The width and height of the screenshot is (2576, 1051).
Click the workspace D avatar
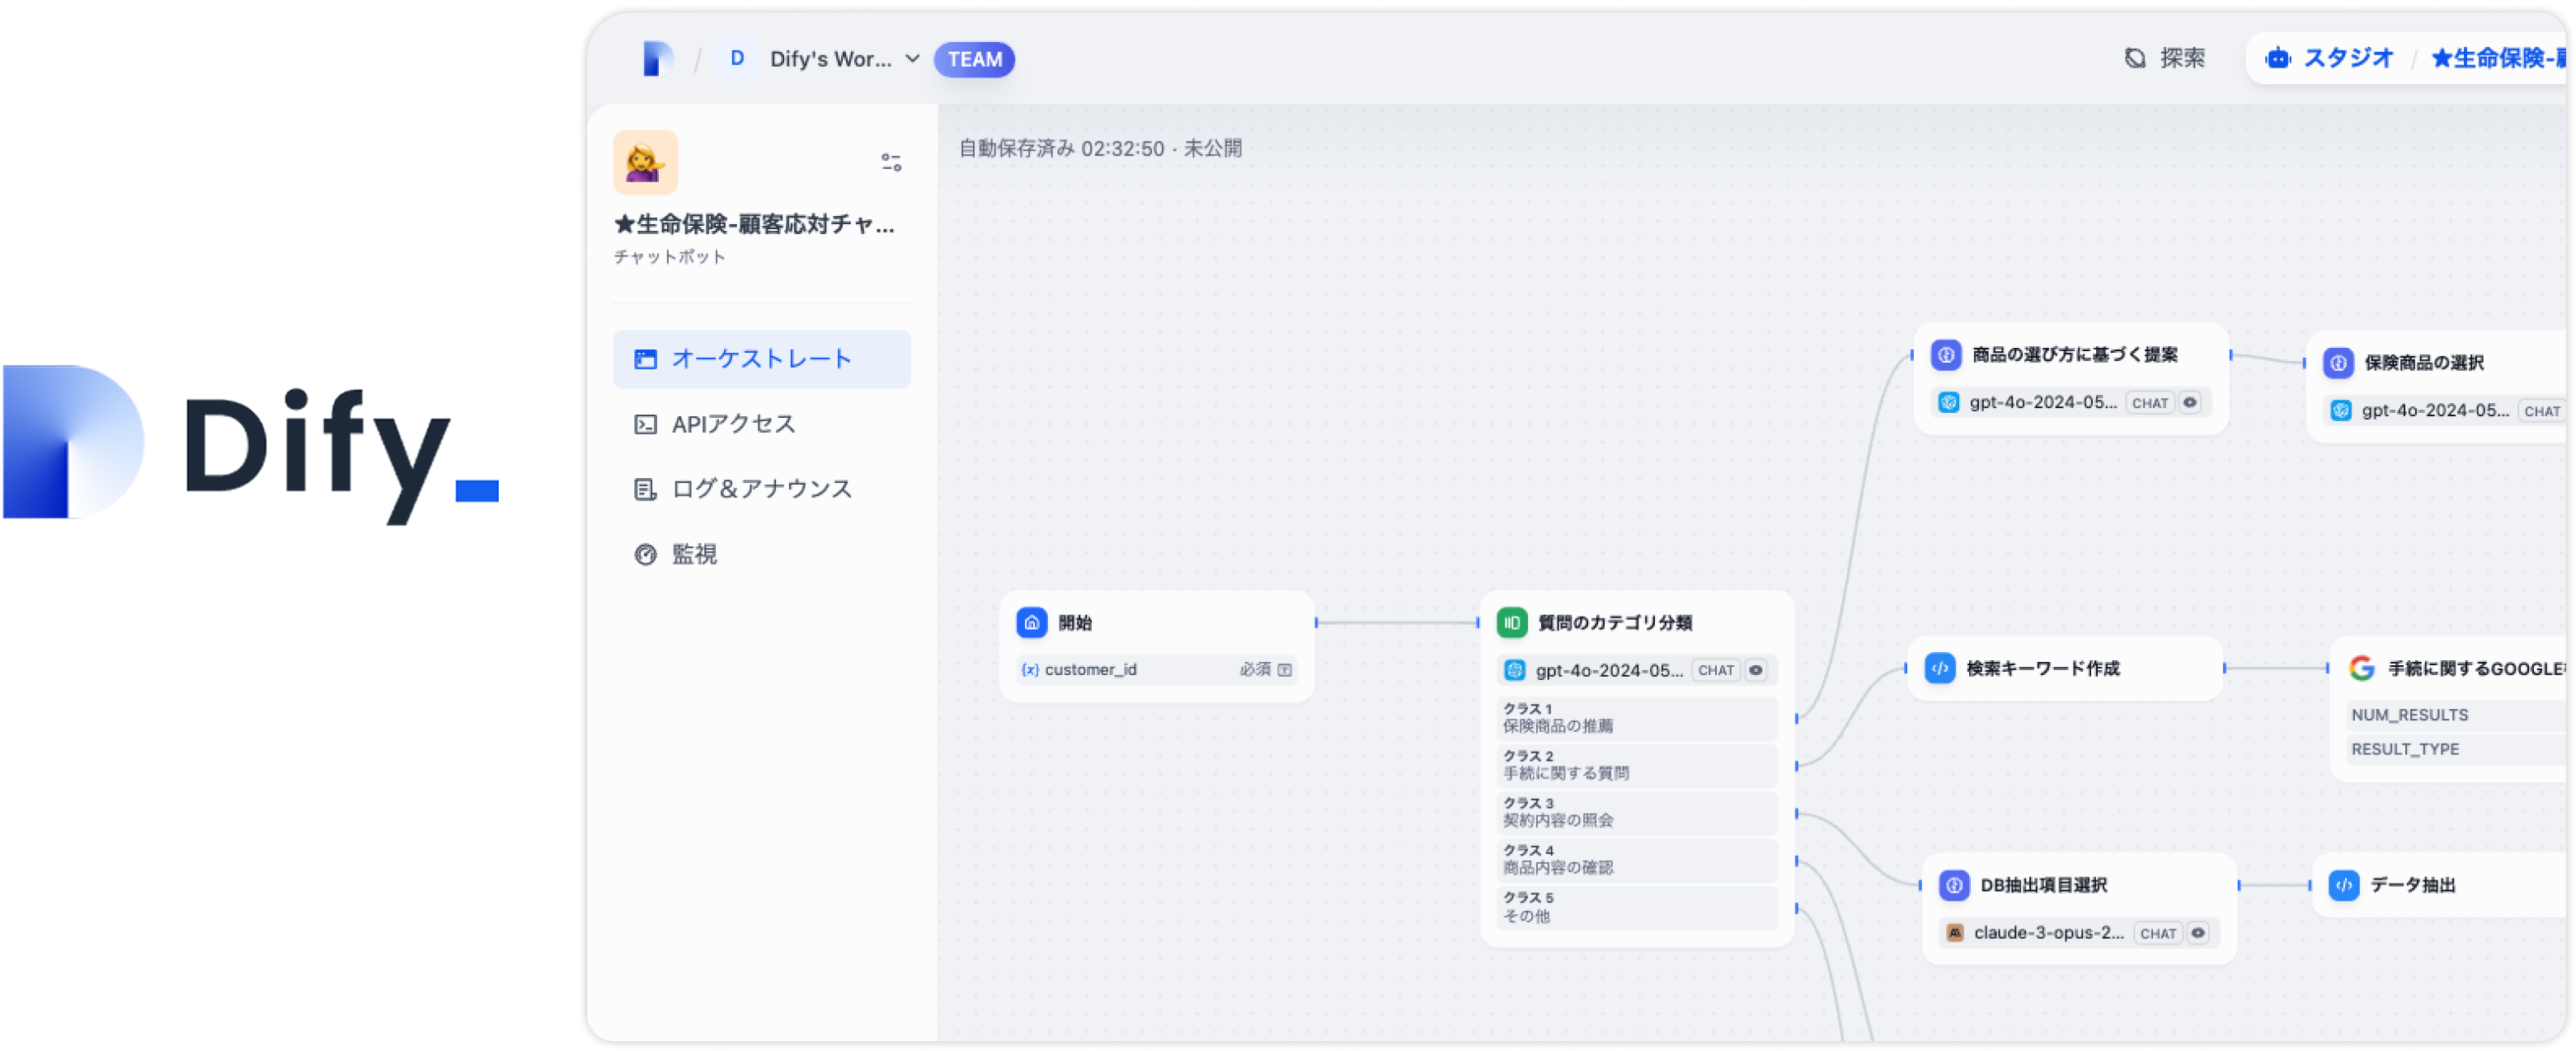[736, 59]
